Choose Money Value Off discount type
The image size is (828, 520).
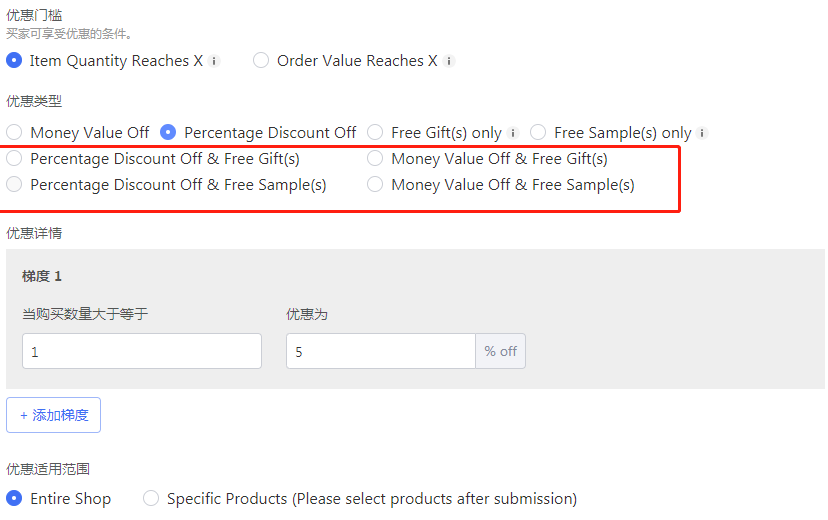14,132
